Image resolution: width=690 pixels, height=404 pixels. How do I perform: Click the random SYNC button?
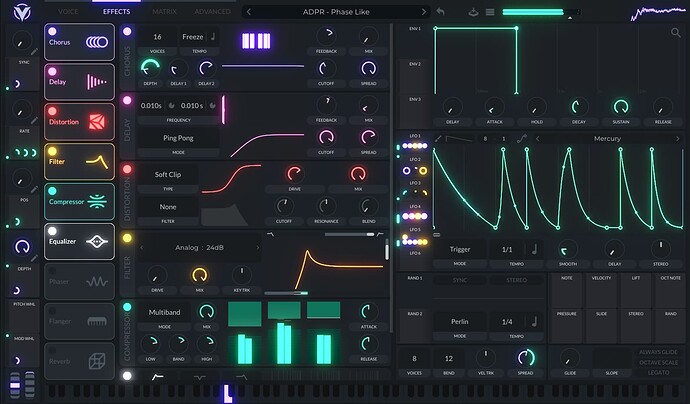(460, 280)
